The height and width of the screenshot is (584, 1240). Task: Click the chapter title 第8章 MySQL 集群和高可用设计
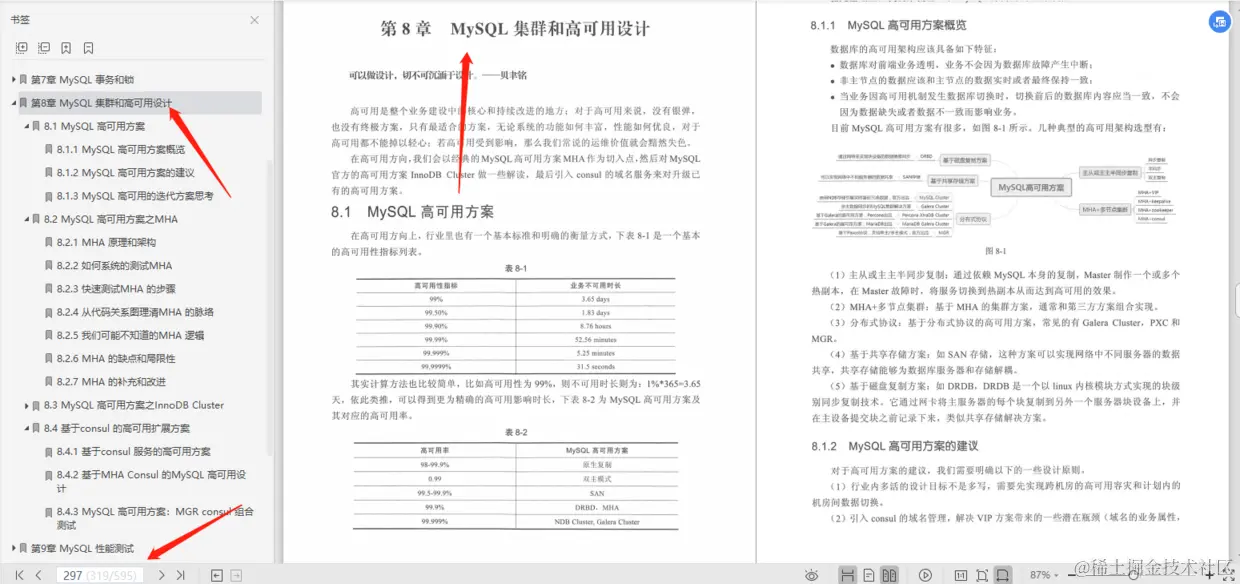point(515,29)
